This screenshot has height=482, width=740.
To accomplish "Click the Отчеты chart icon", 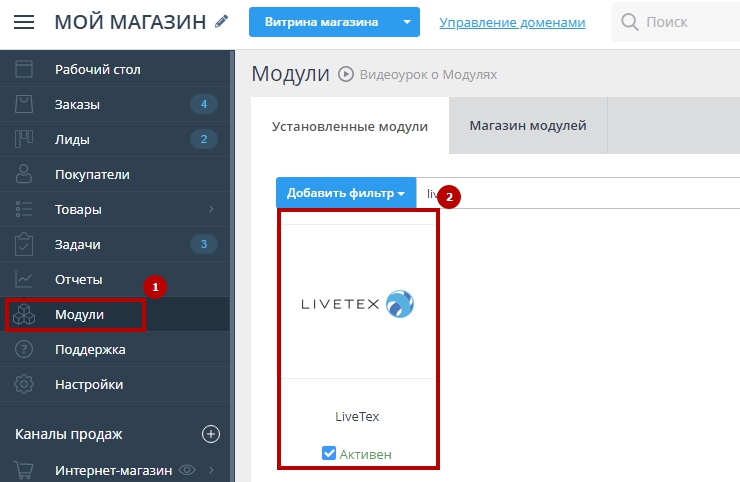I will [x=24, y=279].
